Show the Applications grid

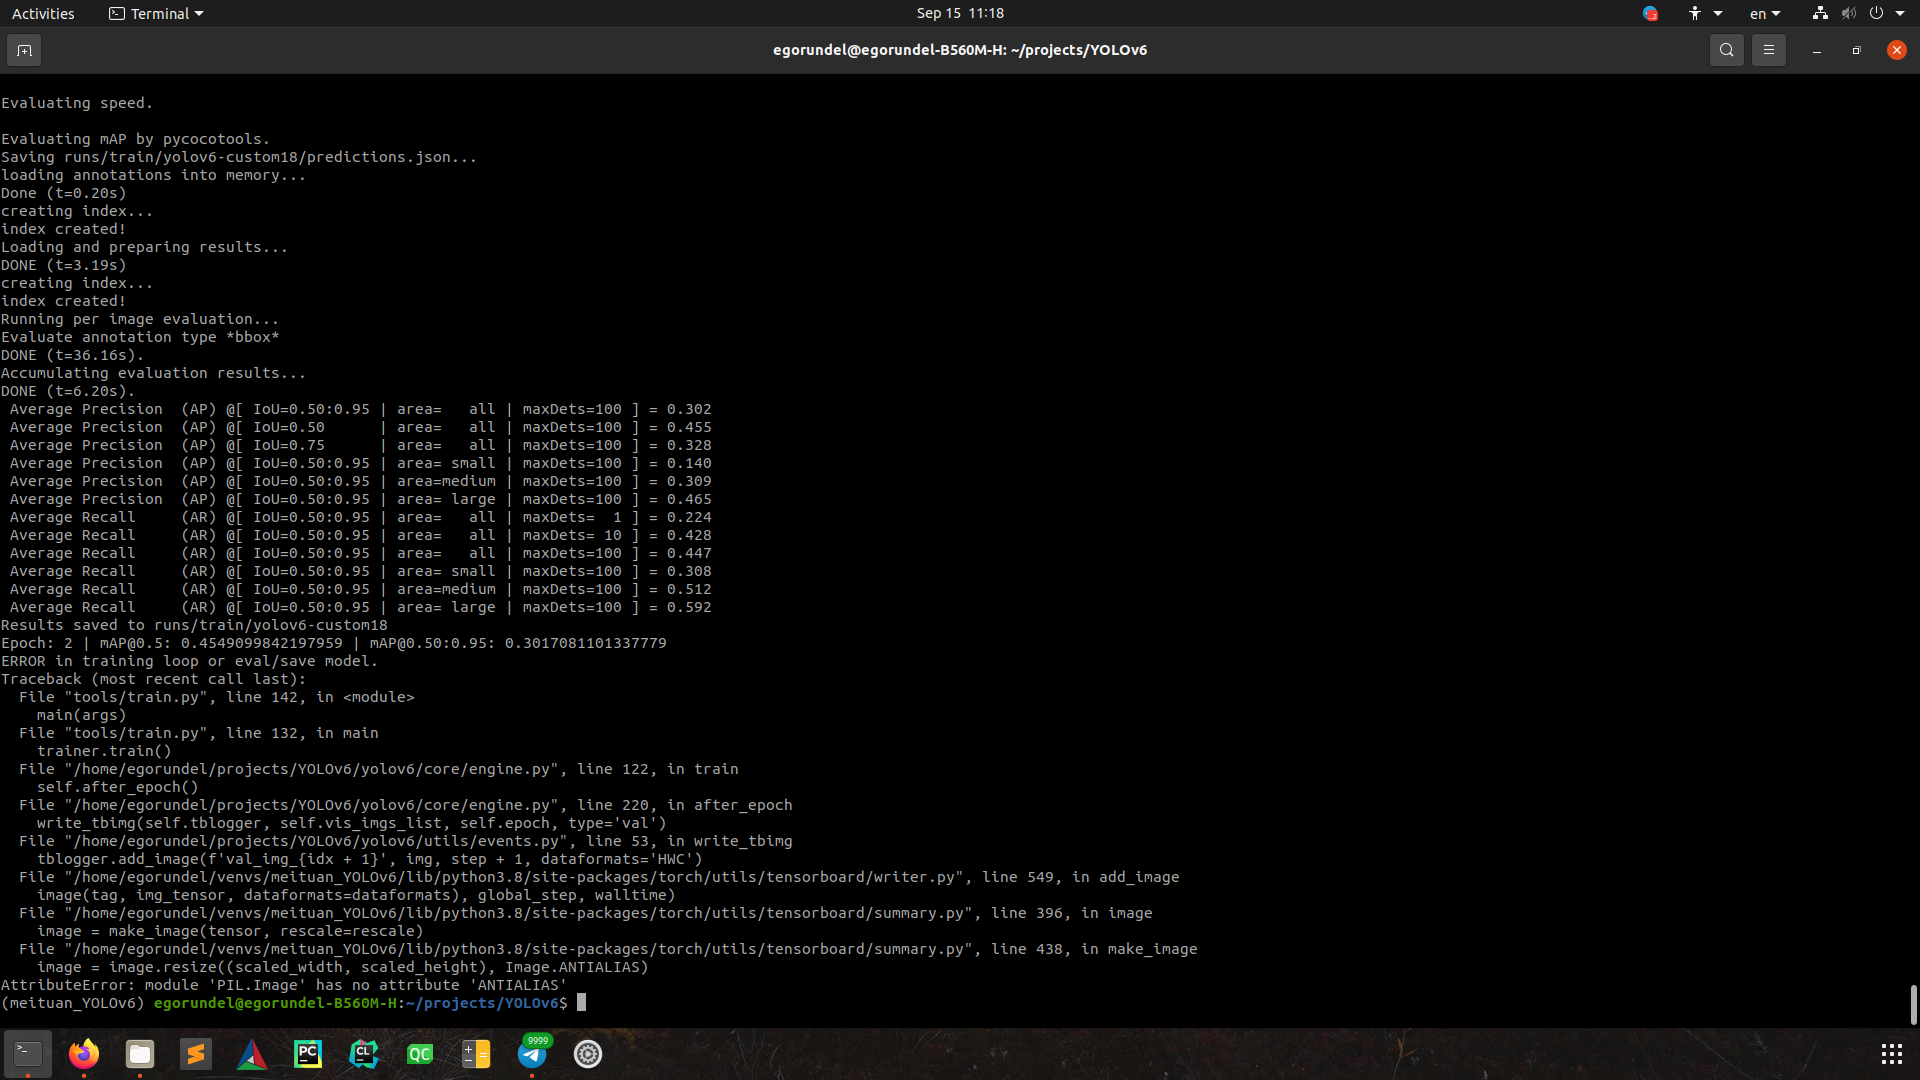1890,1053
